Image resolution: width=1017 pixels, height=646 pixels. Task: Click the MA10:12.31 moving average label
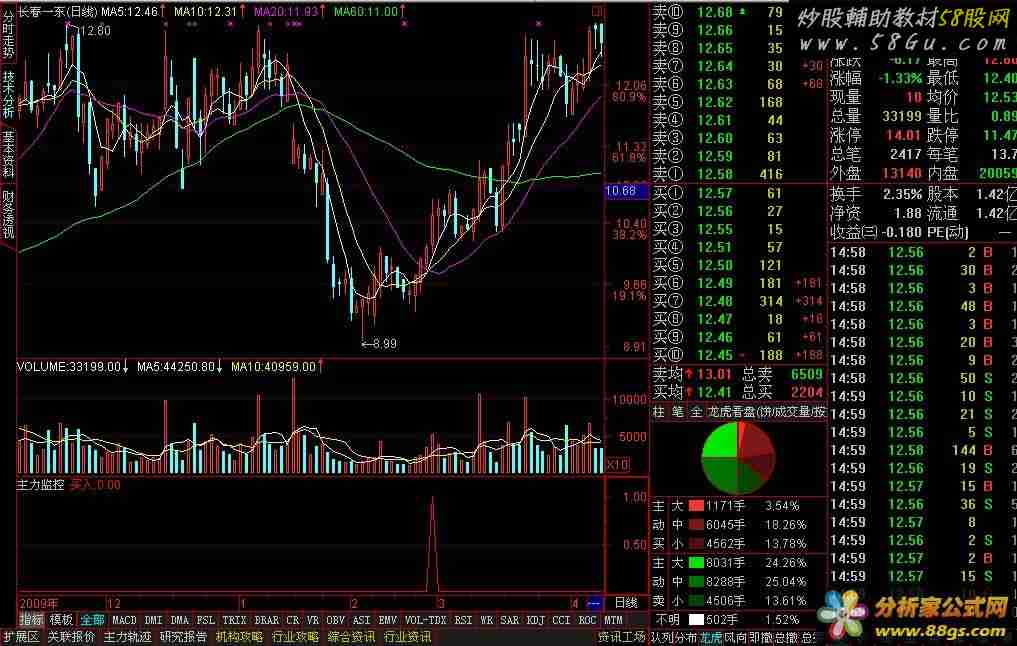(206, 12)
